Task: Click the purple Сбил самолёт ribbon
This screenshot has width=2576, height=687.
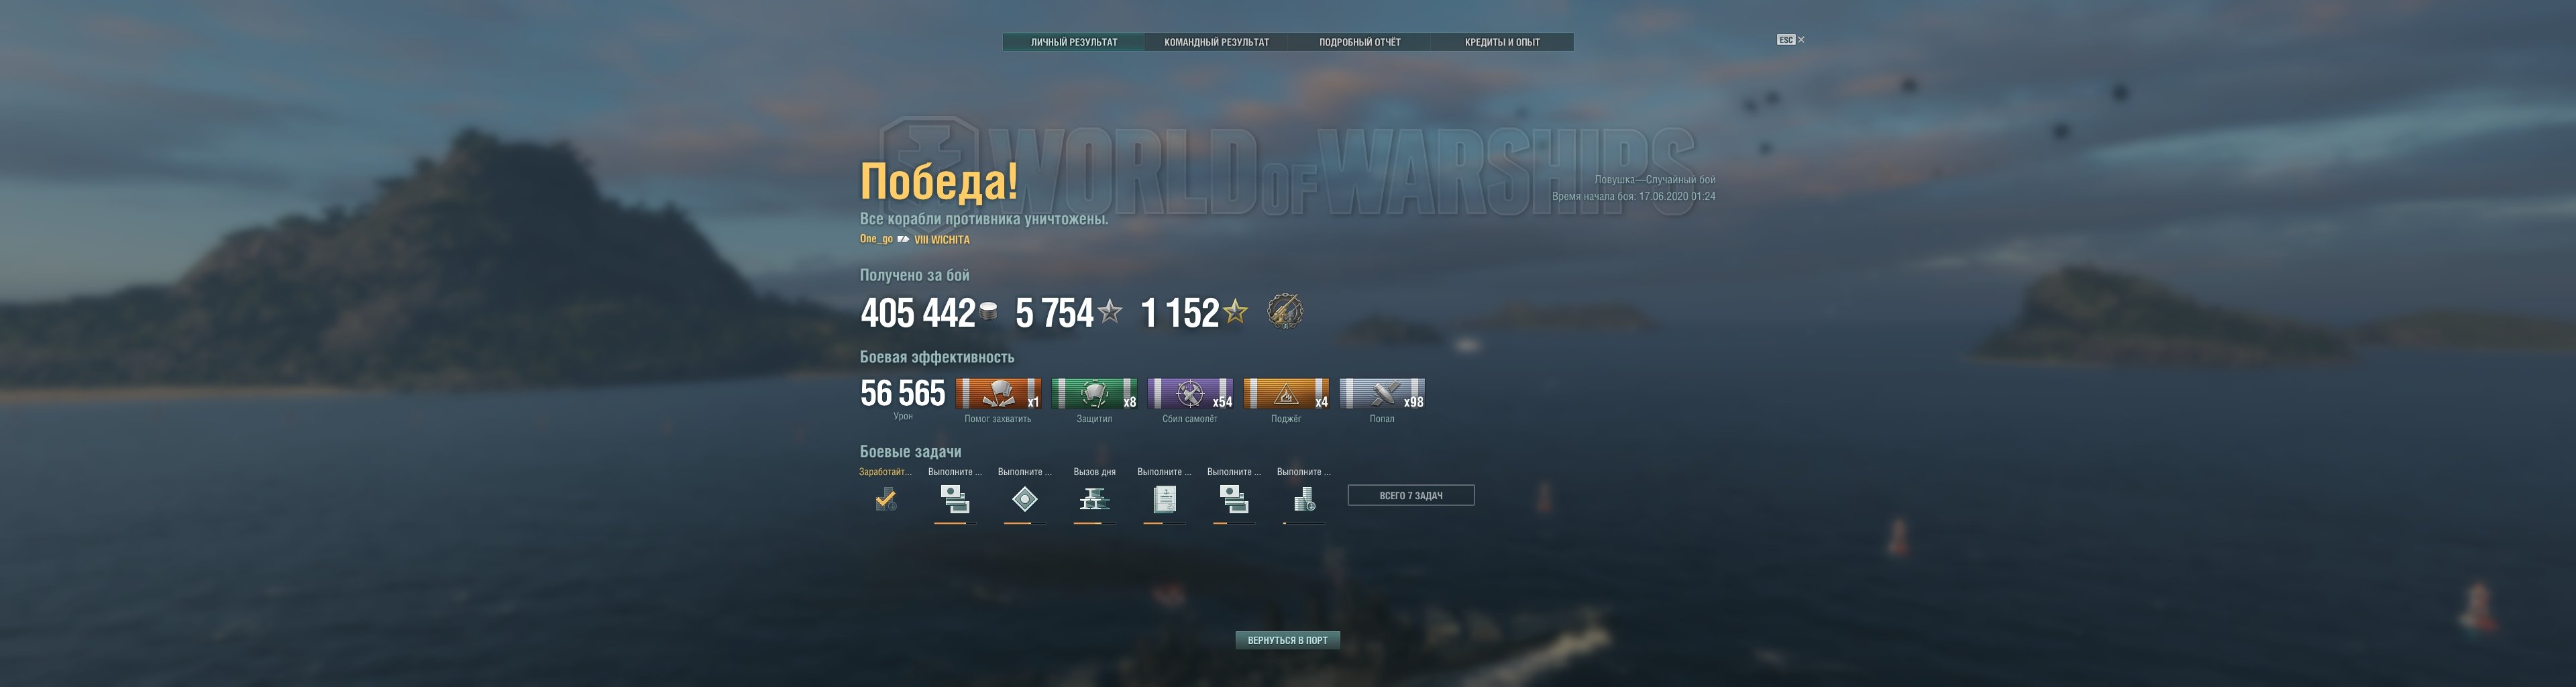Action: [x=1190, y=394]
